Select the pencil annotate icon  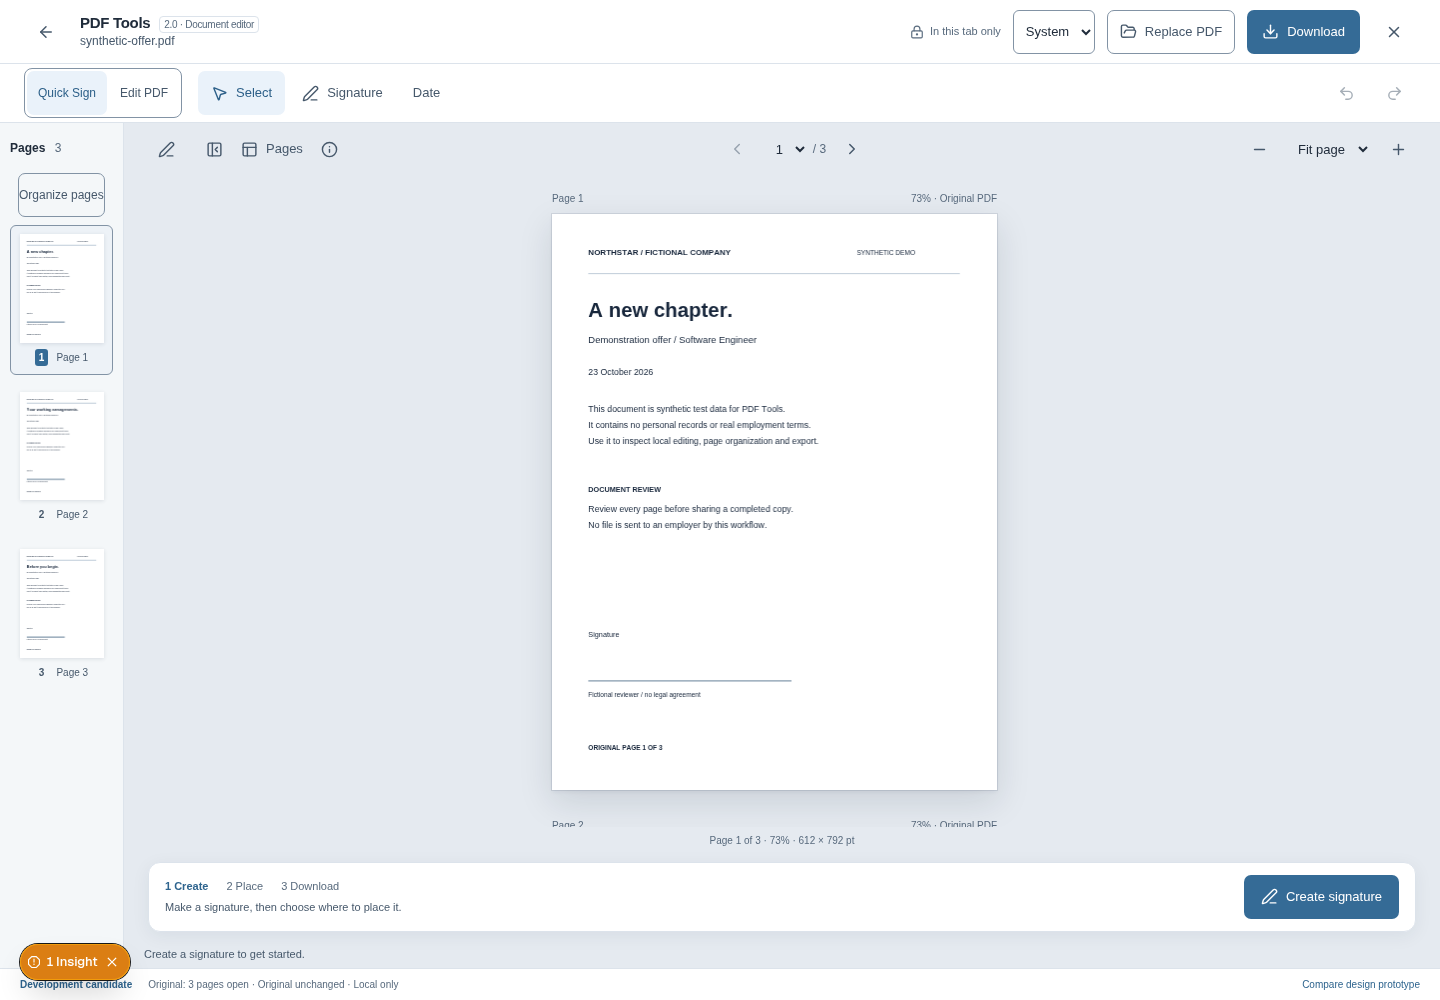[x=167, y=149]
